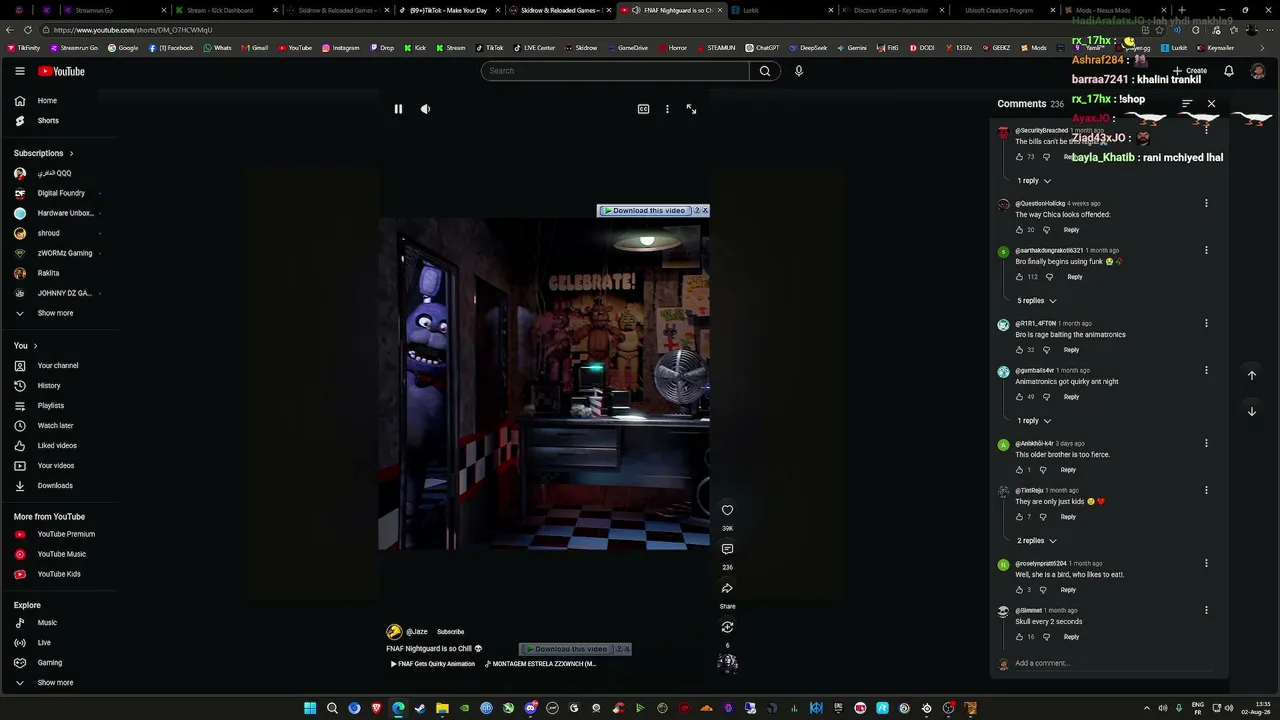Open the Short's sound thumbnail
This screenshot has height=720, width=1280.
point(727,662)
